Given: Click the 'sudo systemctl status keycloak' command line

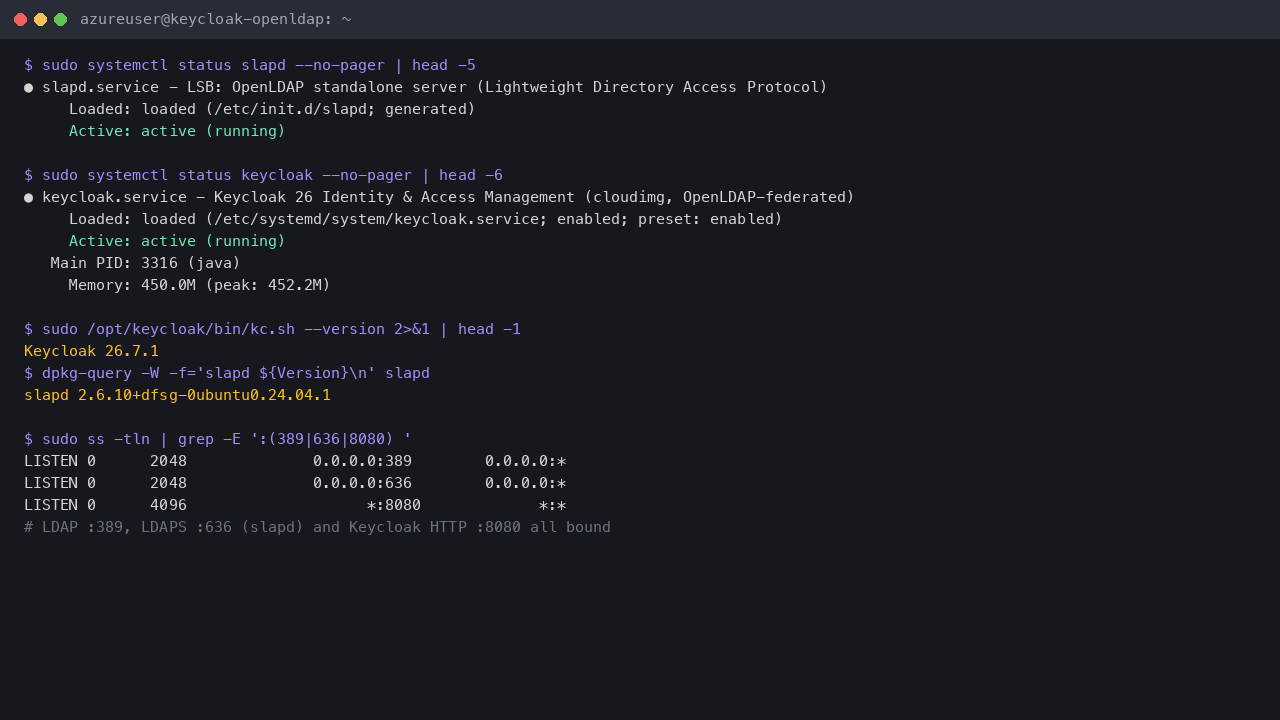Looking at the screenshot, I should tap(263, 175).
